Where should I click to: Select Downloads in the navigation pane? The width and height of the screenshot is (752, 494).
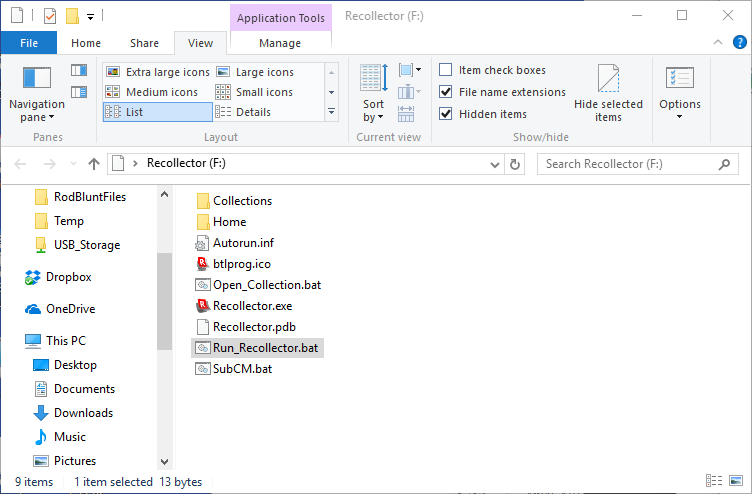pyautogui.click(x=83, y=413)
